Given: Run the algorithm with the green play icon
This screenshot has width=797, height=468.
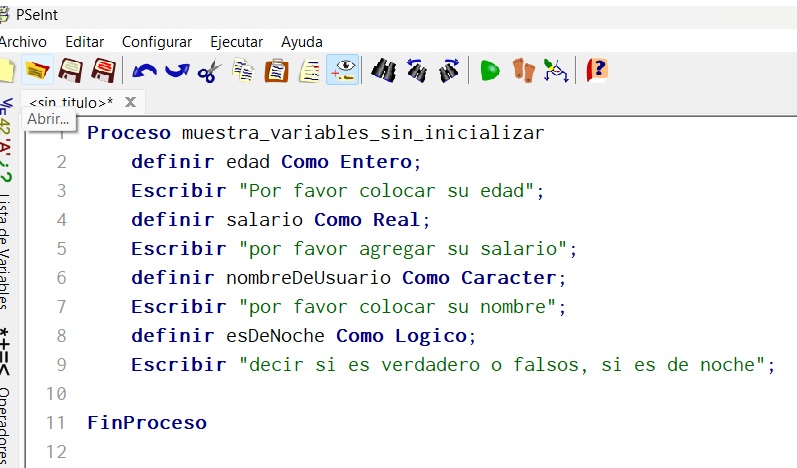Looking at the screenshot, I should pyautogui.click(x=489, y=70).
